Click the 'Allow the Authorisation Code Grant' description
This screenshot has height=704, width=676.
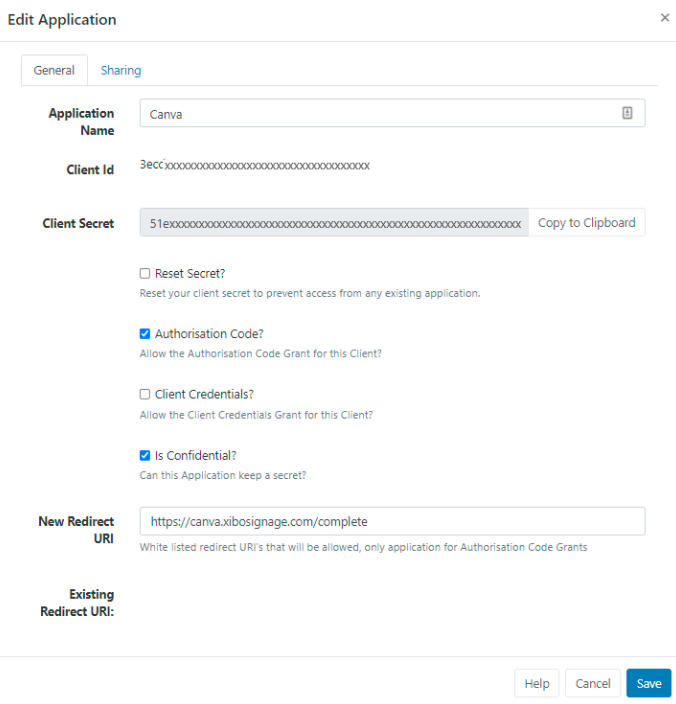tap(260, 354)
